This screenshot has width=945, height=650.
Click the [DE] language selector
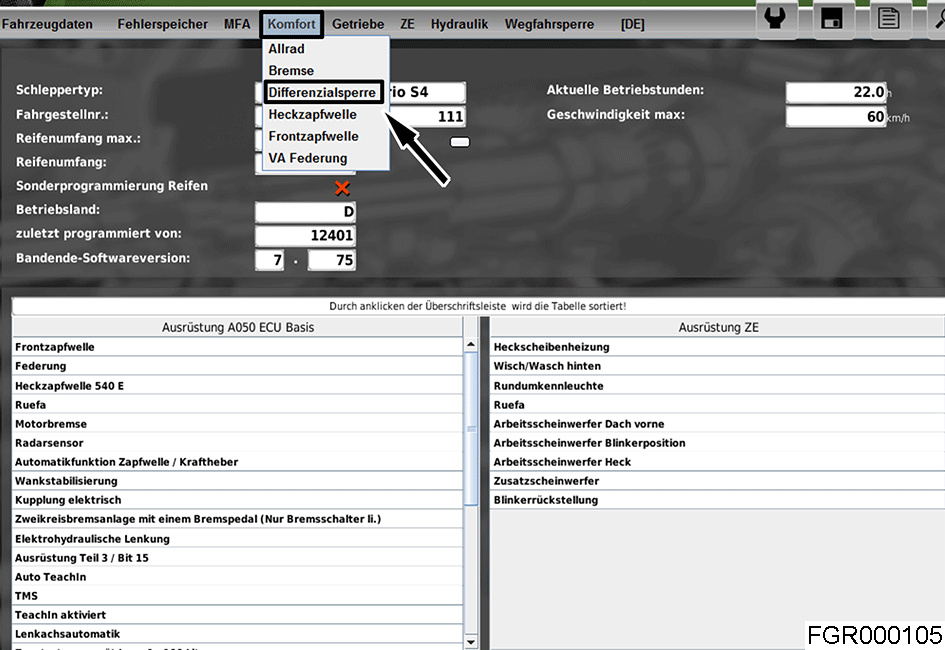pyautogui.click(x=633, y=24)
